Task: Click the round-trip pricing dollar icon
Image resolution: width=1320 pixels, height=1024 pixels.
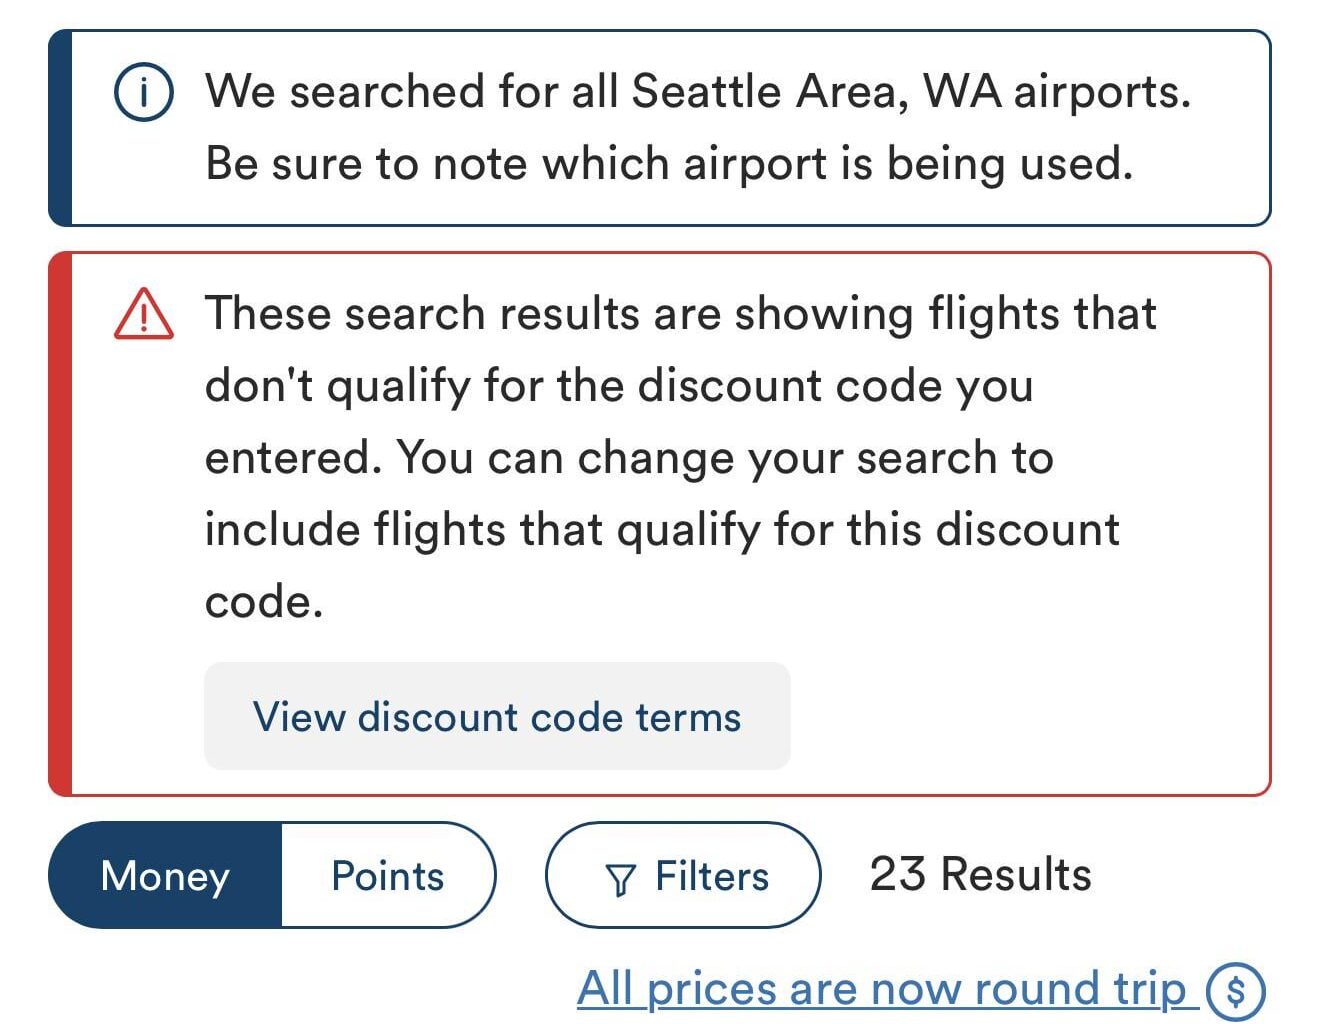Action: (x=1236, y=990)
